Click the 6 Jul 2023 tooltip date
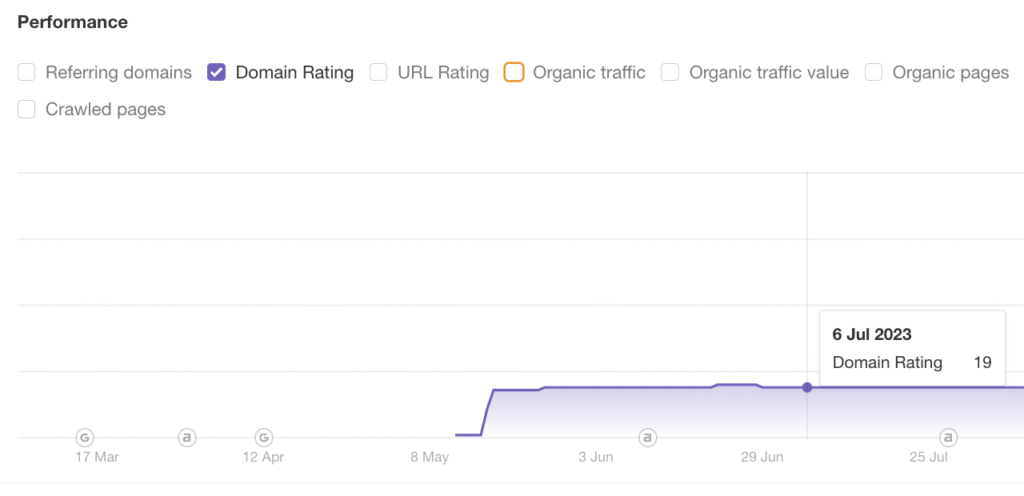This screenshot has width=1024, height=496. (872, 335)
